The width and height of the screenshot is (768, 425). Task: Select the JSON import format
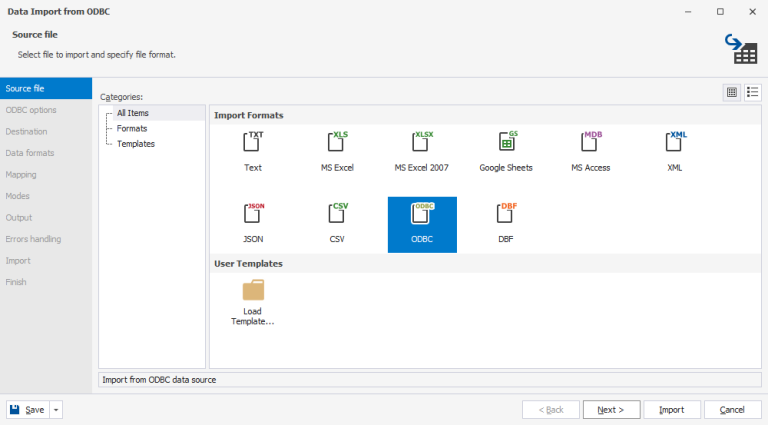point(253,214)
